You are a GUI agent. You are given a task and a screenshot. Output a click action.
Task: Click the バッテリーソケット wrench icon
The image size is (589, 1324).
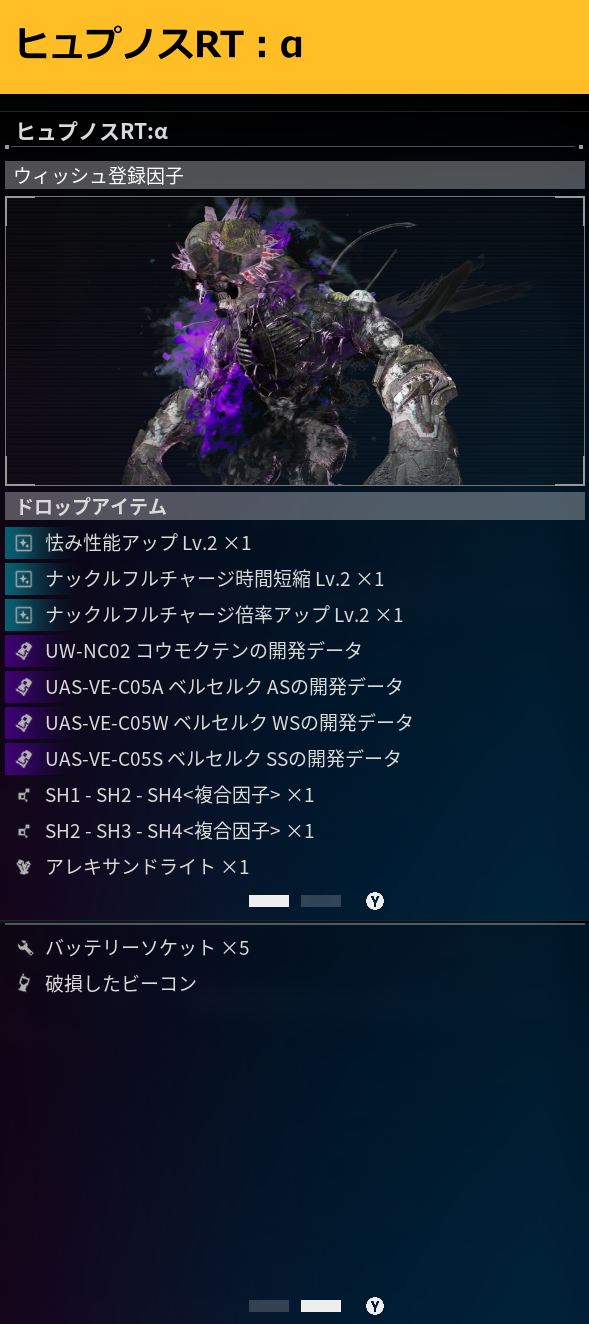coord(24,947)
